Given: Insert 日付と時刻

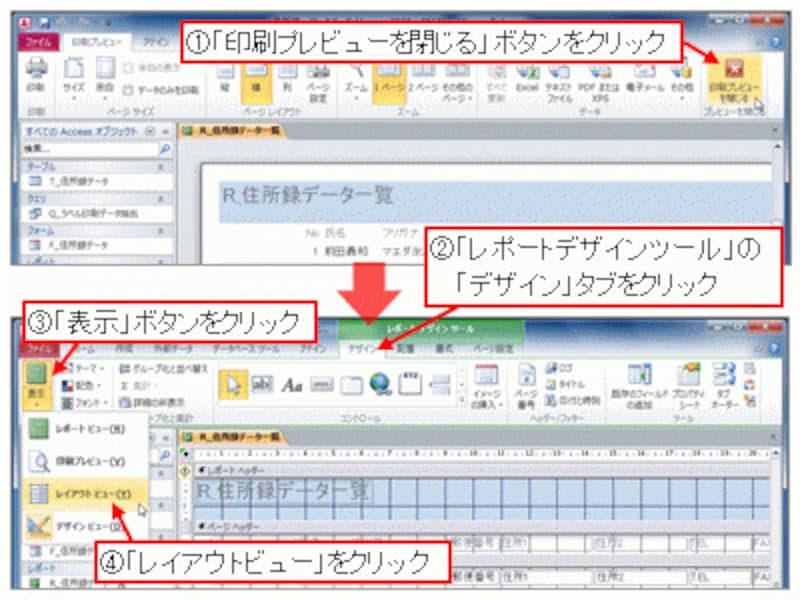Looking at the screenshot, I should pos(572,401).
